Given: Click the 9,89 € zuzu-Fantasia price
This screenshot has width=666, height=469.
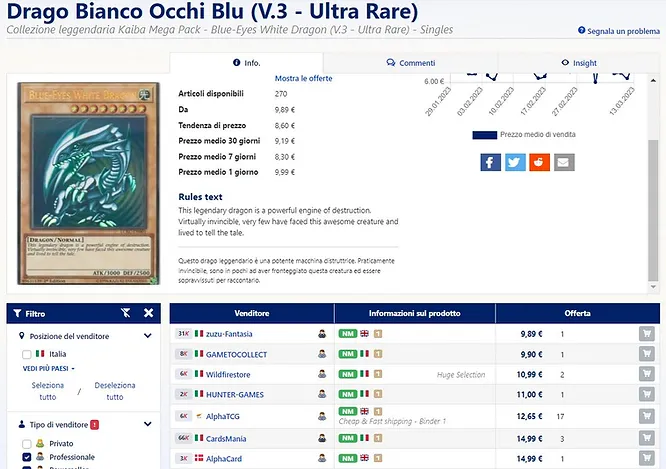Looking at the screenshot, I should tap(531, 334).
